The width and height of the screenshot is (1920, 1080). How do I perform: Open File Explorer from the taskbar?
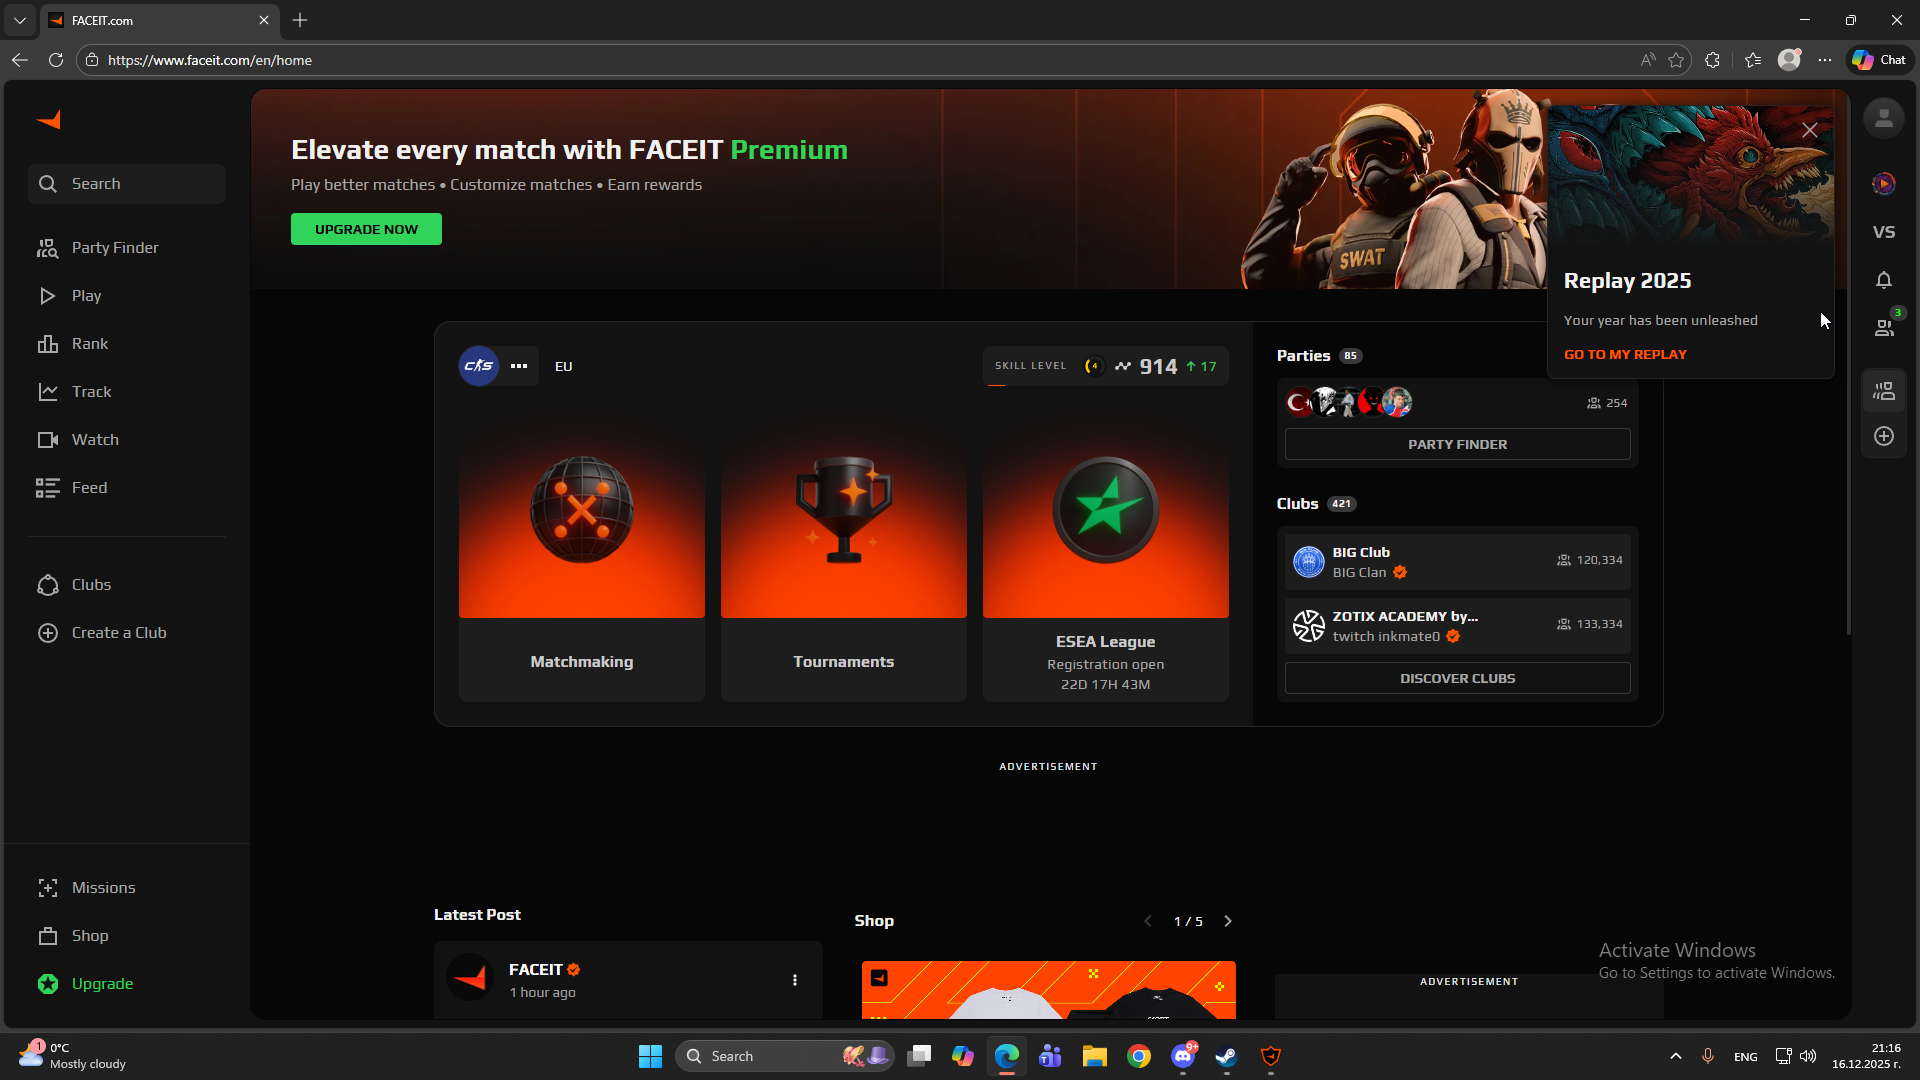(1095, 1056)
